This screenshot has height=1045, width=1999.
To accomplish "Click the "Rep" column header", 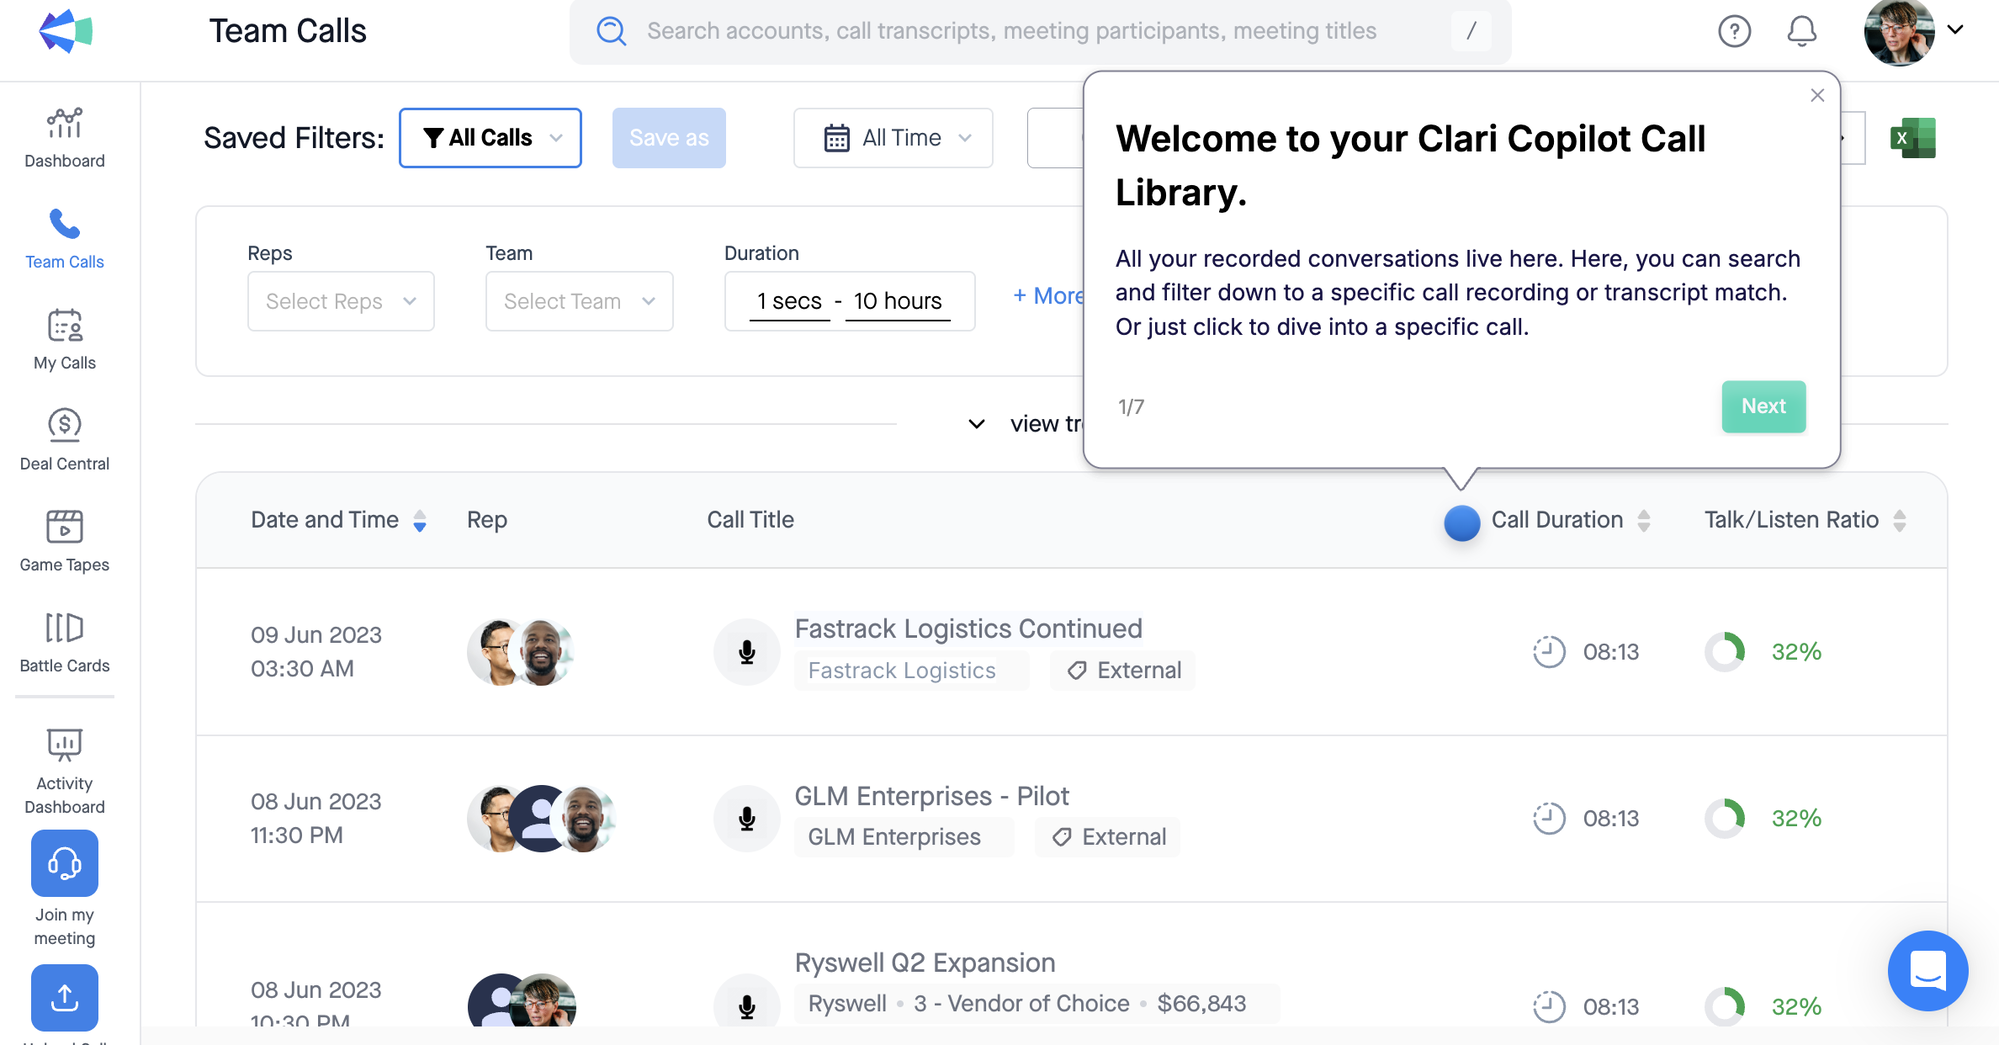I will pyautogui.click(x=487, y=520).
